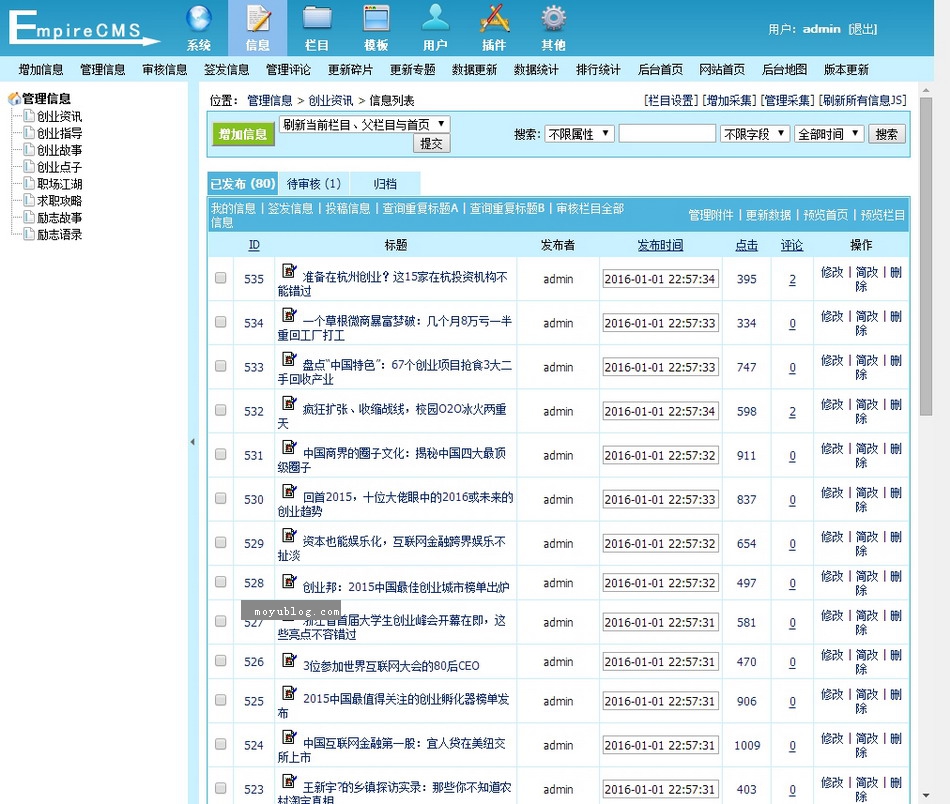950x804 pixels.
Task: Sort by the 点击 column header
Action: pos(746,245)
